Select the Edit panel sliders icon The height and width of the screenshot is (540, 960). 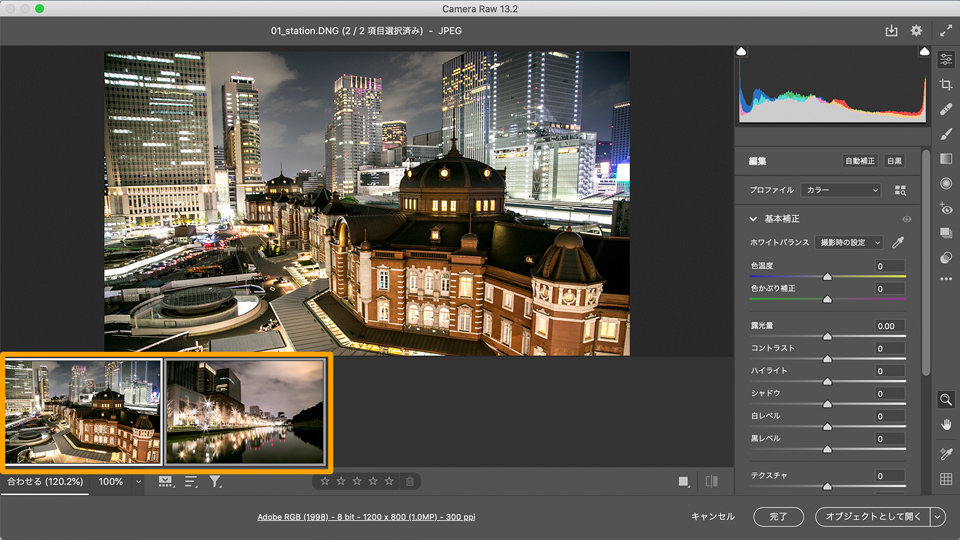coord(946,60)
